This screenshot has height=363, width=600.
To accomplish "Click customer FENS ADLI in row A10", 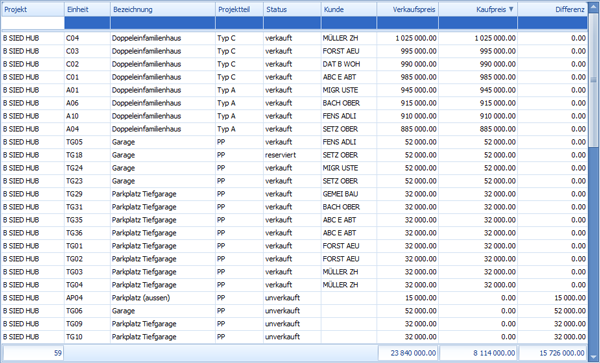I will tap(349, 116).
